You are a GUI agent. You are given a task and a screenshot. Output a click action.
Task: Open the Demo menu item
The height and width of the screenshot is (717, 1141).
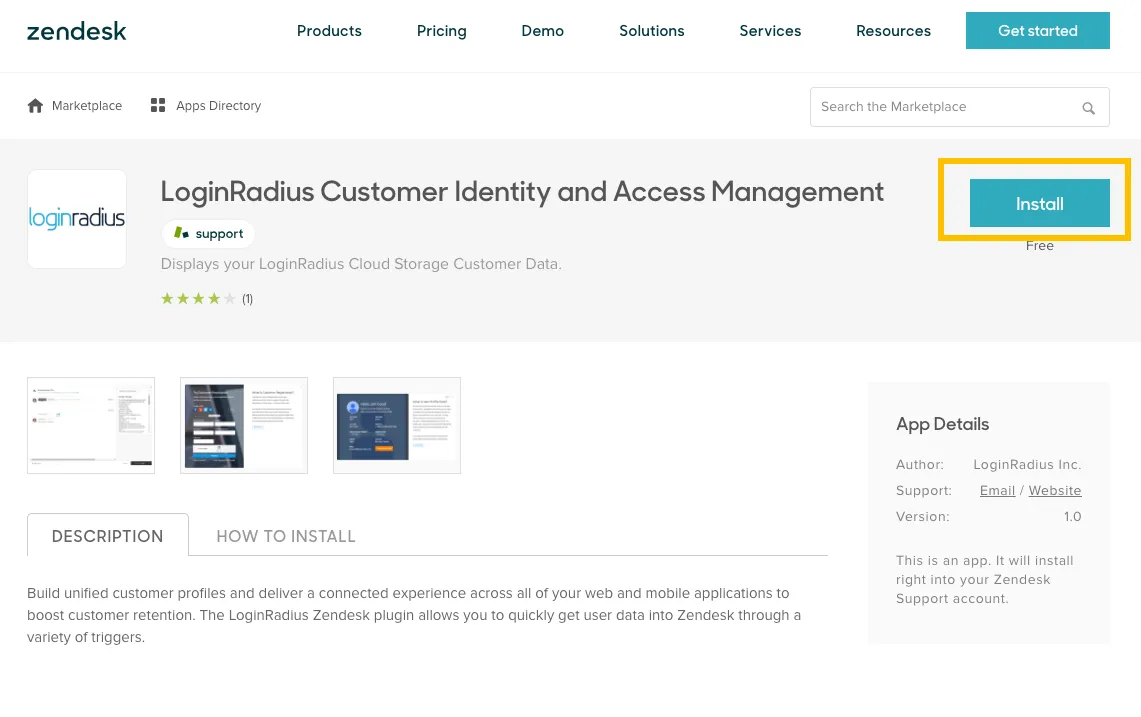coord(542,31)
